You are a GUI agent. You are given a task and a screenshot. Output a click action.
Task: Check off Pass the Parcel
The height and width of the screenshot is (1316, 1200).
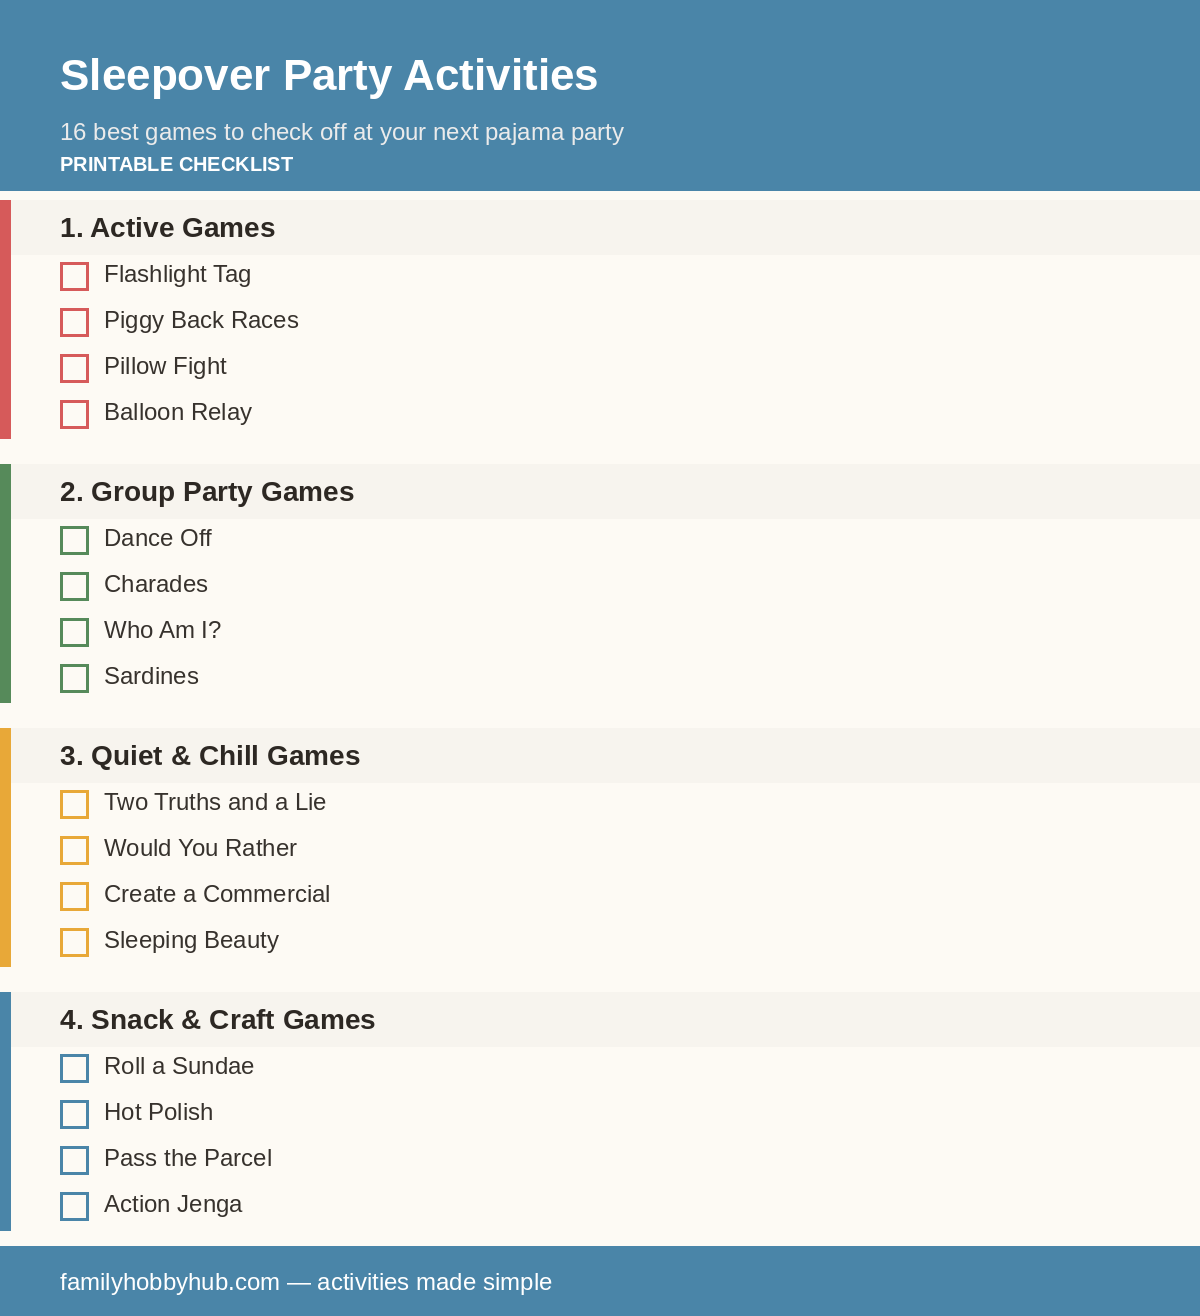(74, 1160)
